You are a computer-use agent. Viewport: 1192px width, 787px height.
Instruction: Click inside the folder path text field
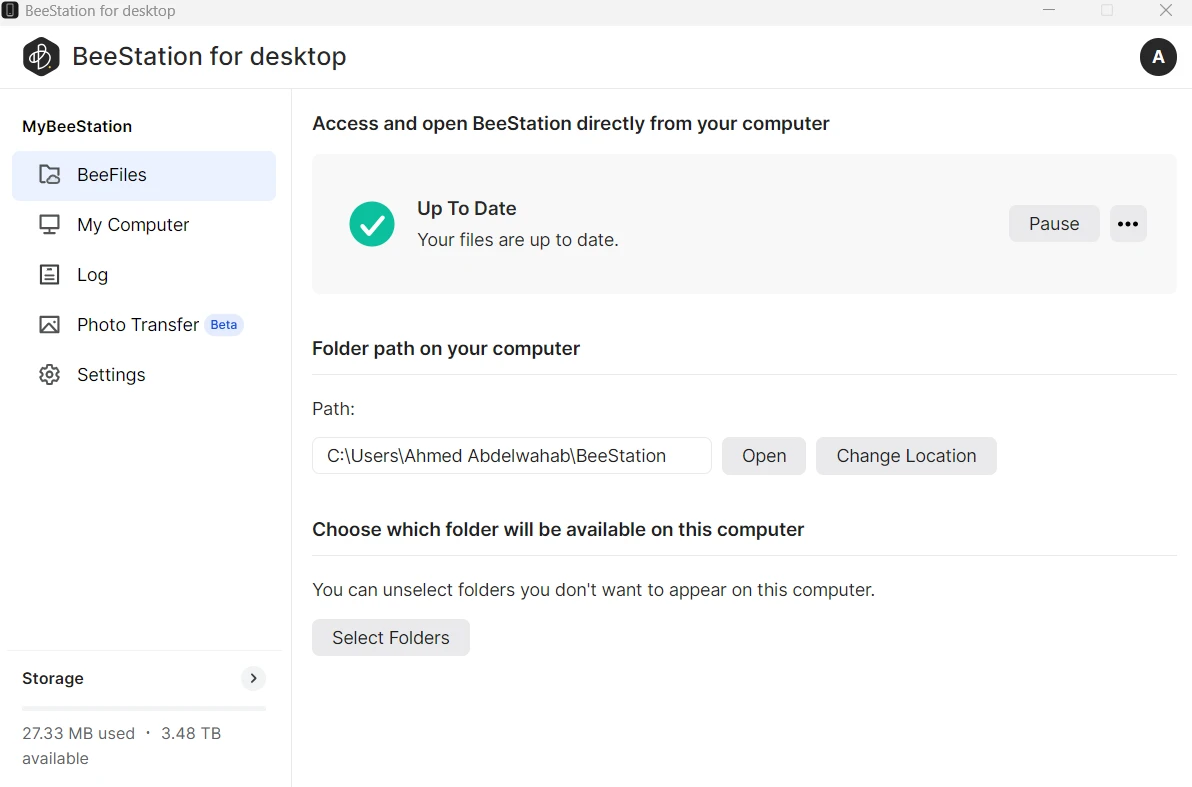coord(511,456)
